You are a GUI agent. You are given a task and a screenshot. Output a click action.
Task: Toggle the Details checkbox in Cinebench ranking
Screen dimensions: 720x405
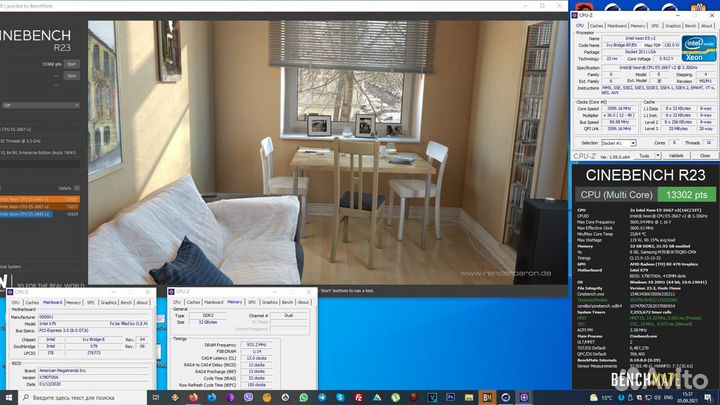coord(77,188)
